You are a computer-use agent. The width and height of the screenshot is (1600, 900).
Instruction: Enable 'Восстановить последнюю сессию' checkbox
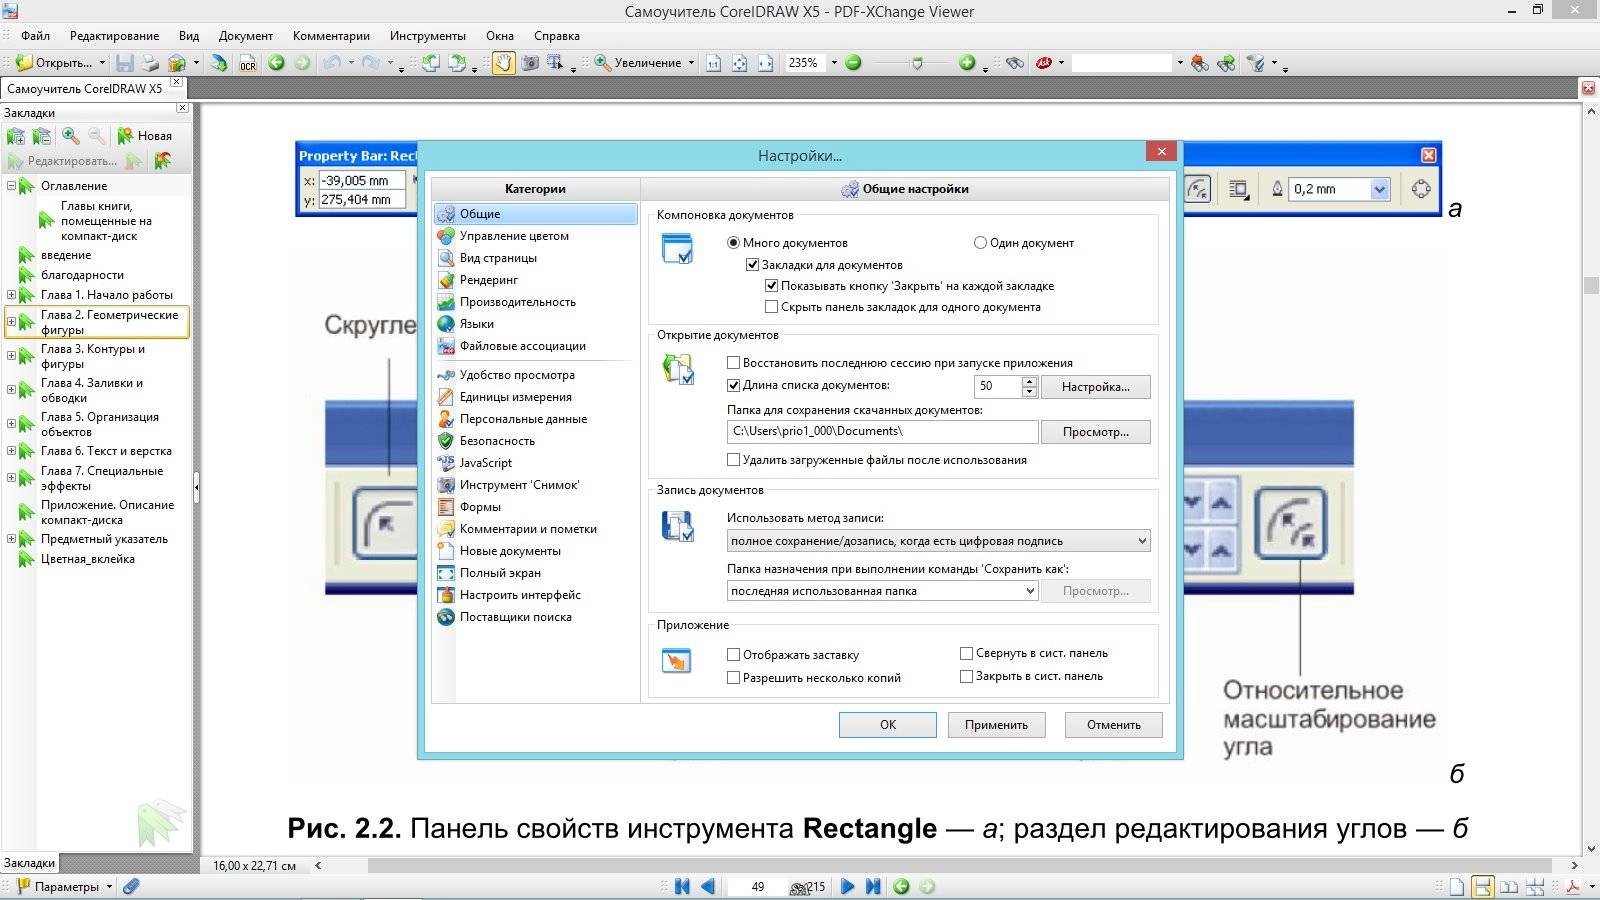[733, 363]
